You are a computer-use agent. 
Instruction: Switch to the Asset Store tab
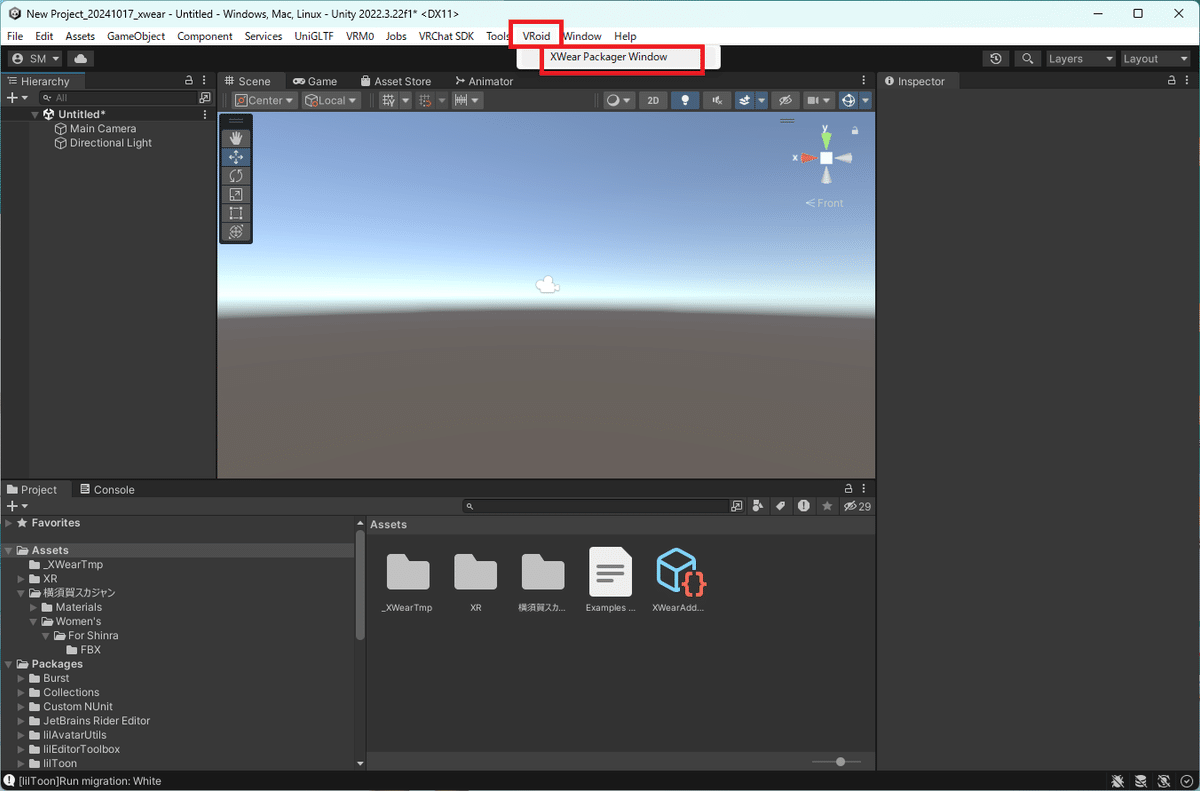tap(394, 81)
